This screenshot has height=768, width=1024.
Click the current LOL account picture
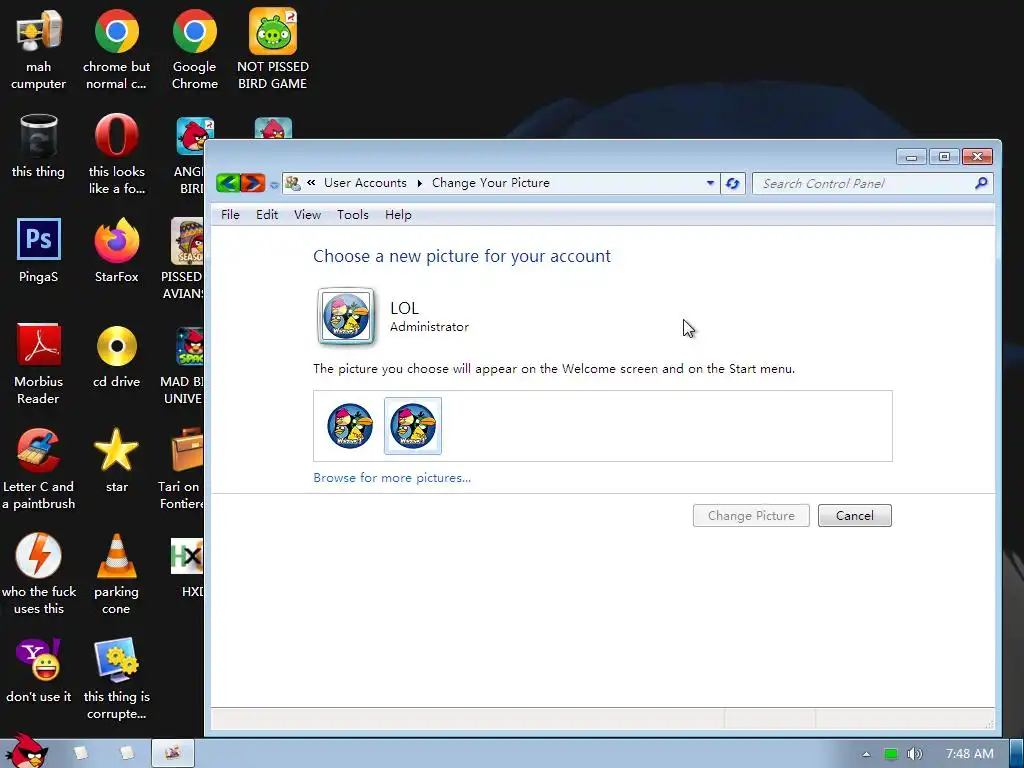[346, 316]
